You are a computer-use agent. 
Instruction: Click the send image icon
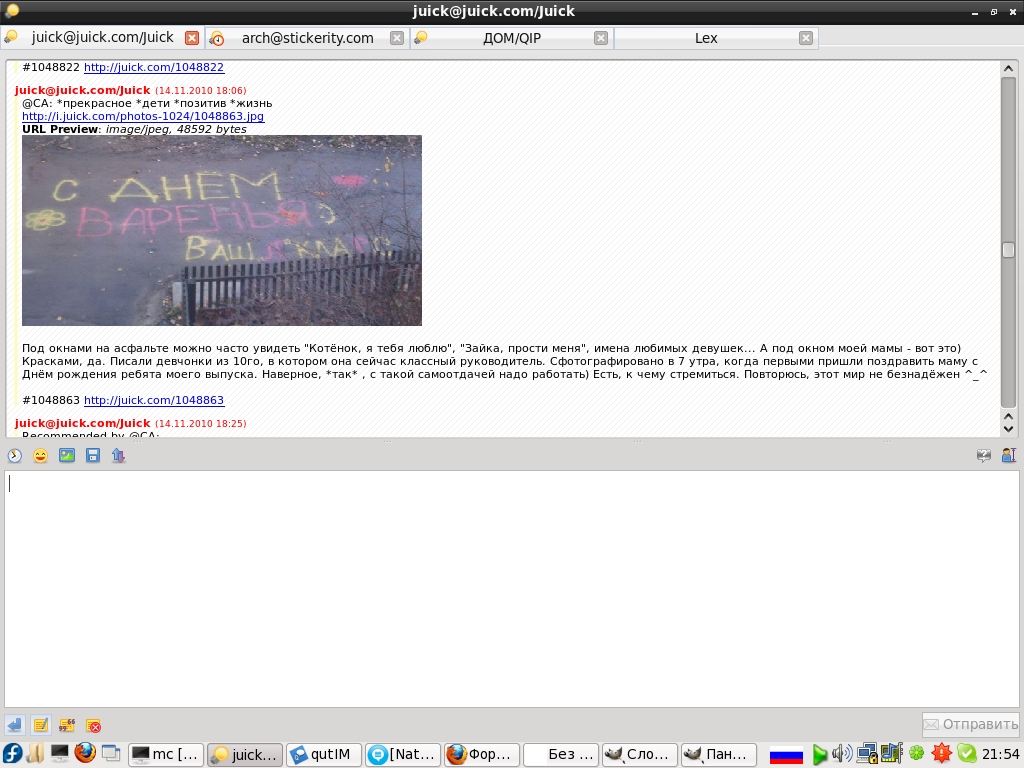[x=67, y=455]
